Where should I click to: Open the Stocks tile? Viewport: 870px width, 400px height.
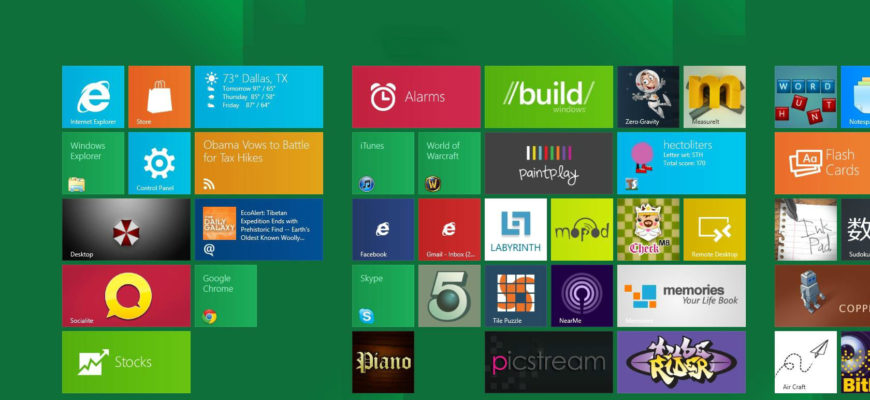point(126,362)
